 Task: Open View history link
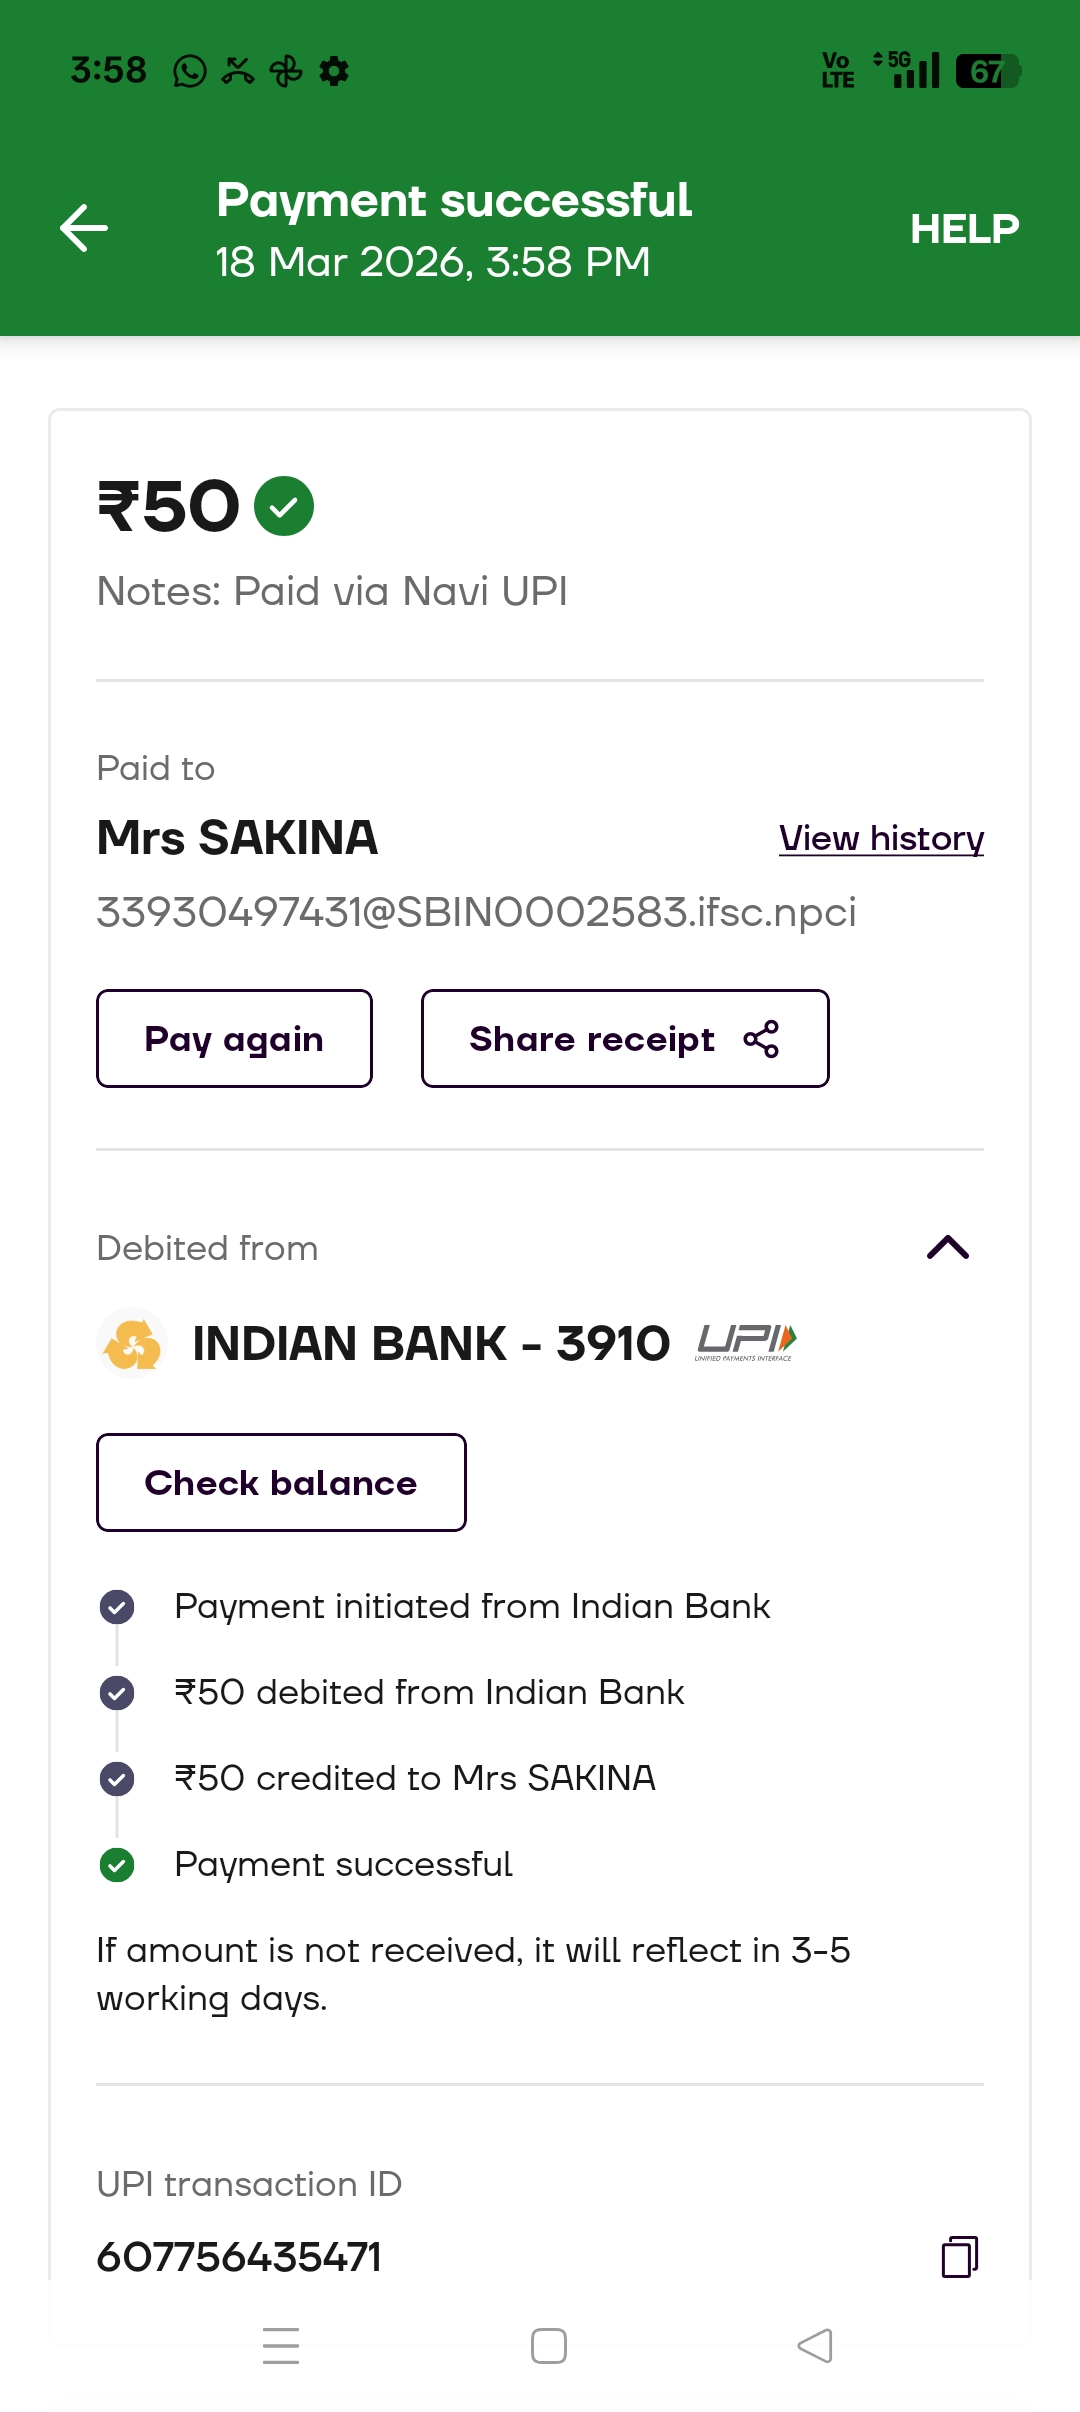tap(881, 838)
